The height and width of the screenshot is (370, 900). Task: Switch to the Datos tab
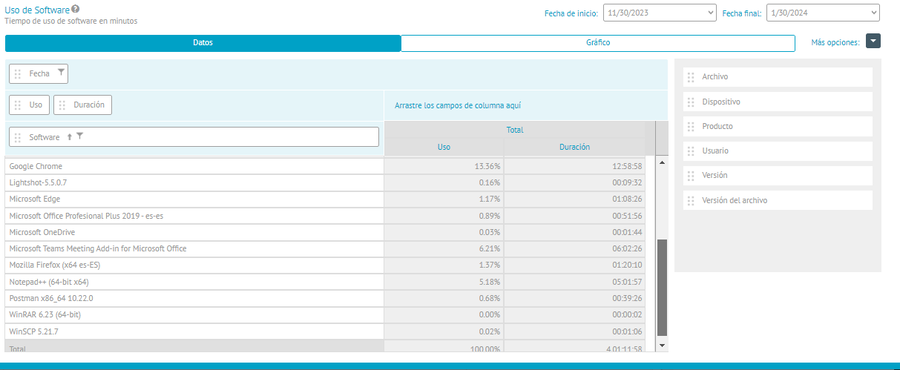click(x=203, y=43)
